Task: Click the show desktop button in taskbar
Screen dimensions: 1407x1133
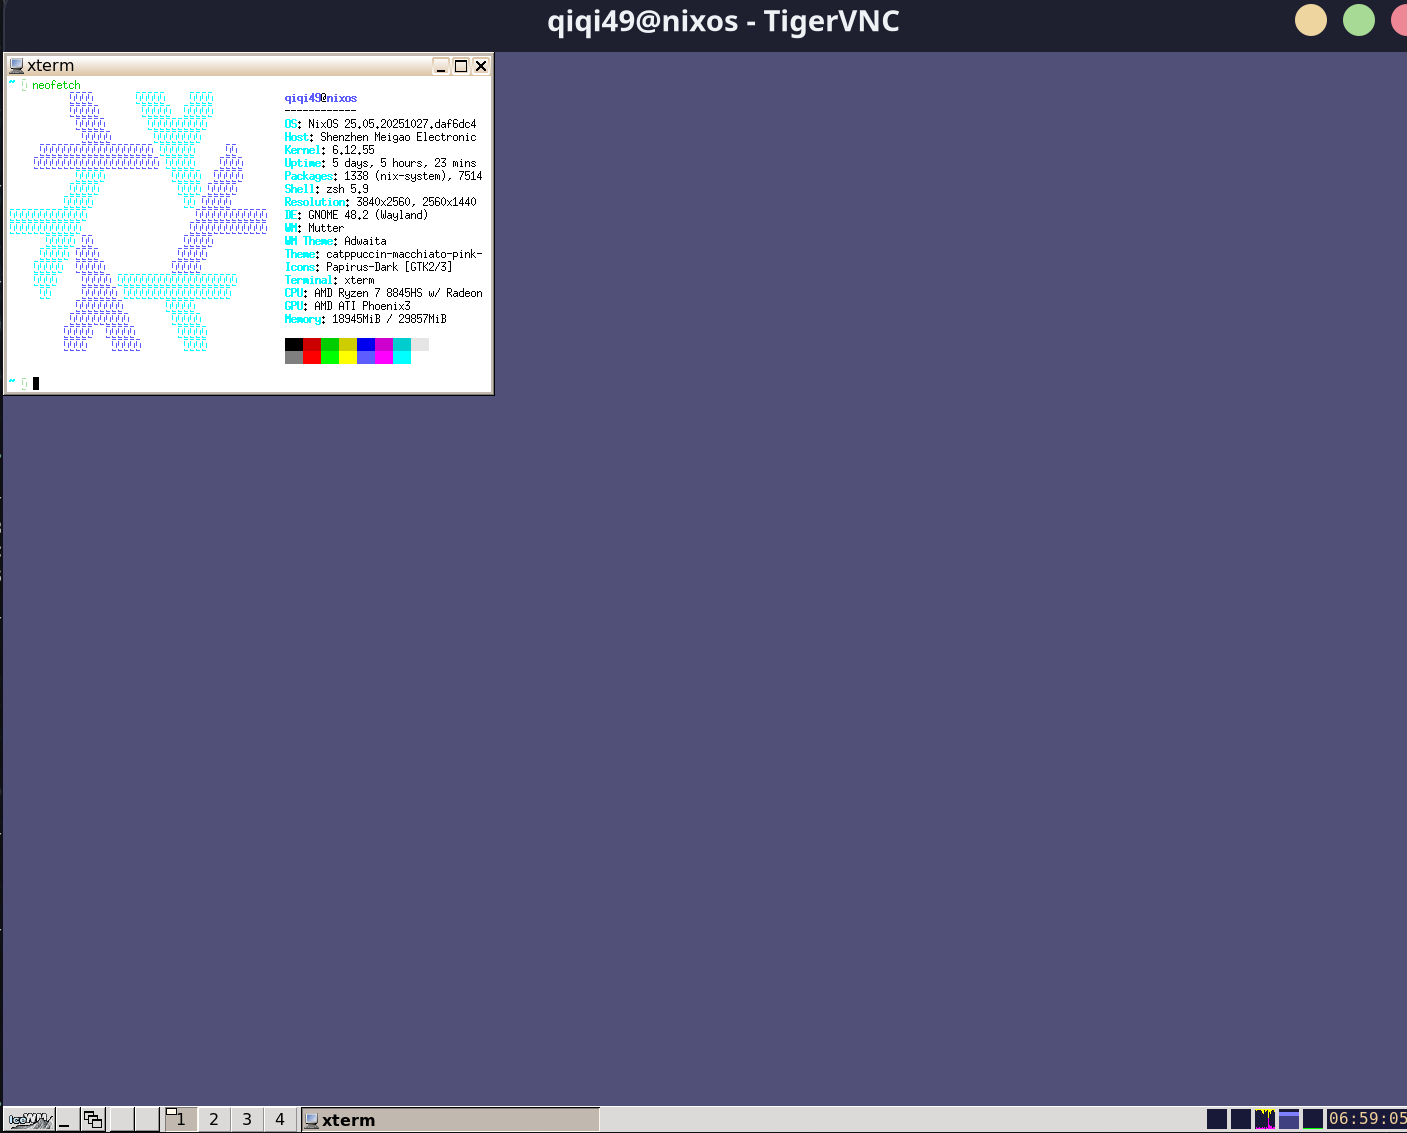Action: coord(67,1120)
